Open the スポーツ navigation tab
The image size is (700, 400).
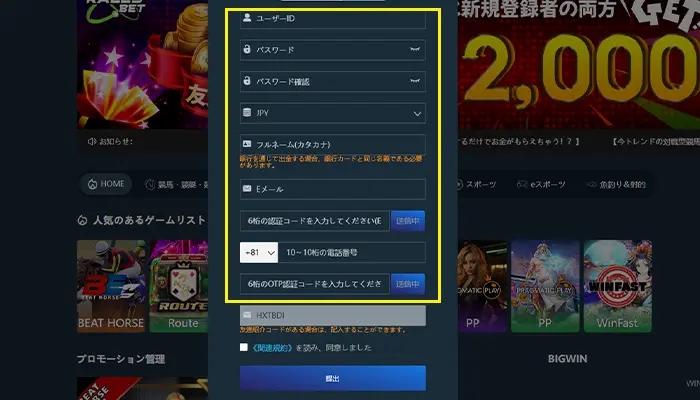coord(476,184)
